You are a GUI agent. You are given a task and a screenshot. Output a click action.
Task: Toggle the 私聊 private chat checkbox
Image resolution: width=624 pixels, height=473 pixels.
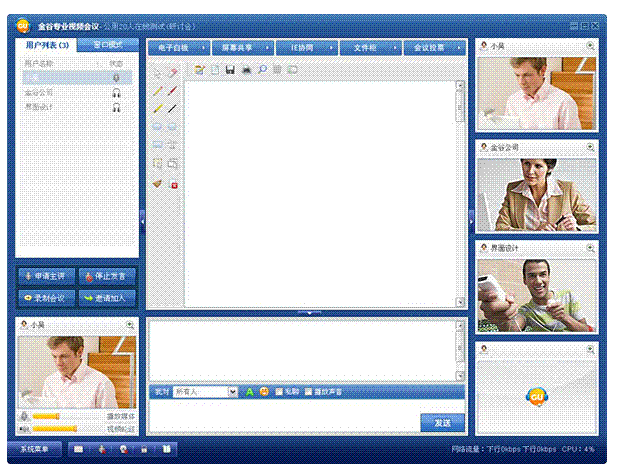click(x=279, y=392)
